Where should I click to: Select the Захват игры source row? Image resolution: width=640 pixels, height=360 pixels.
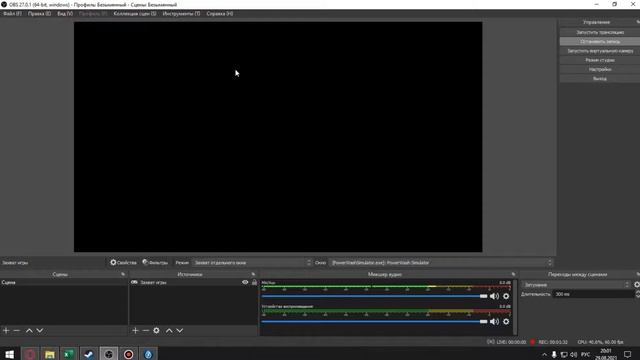[193, 282]
